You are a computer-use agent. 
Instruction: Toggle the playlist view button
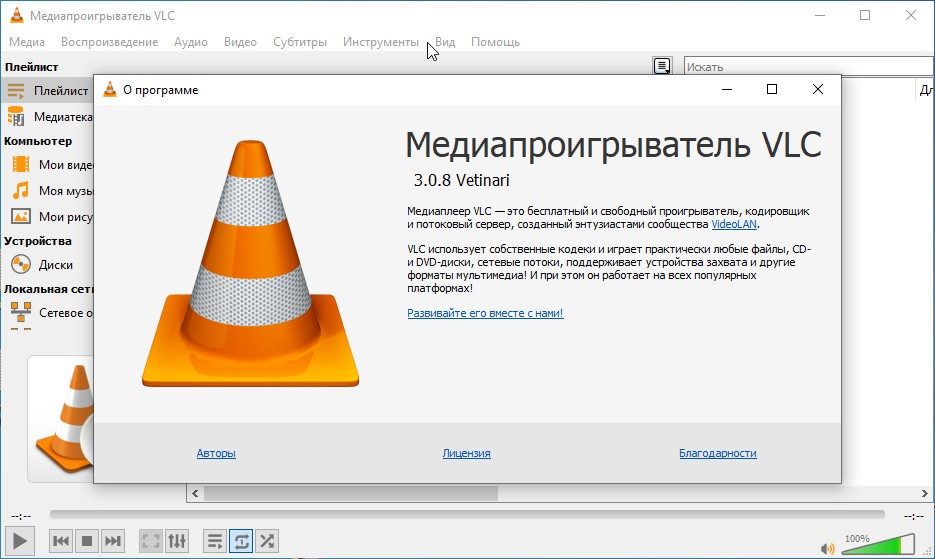215,541
